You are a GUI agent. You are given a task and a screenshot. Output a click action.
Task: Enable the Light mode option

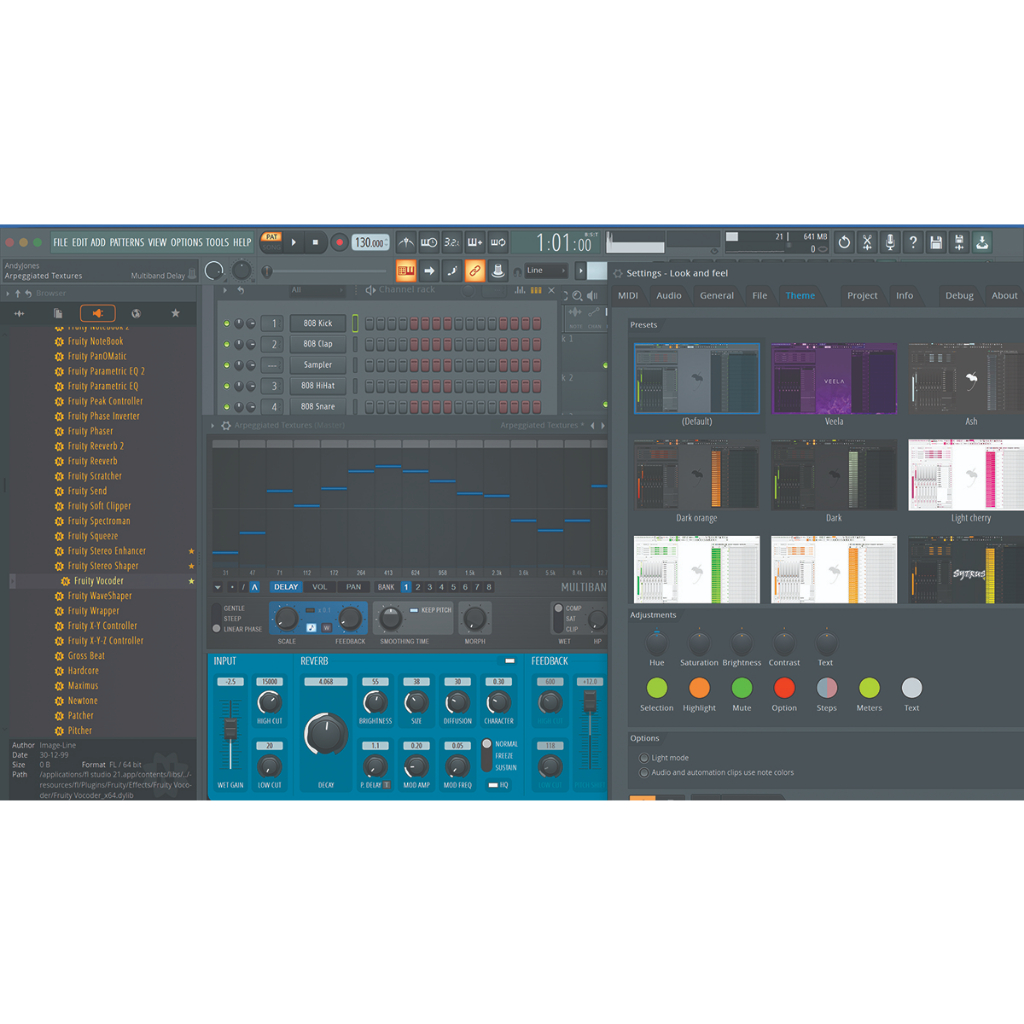coord(643,758)
